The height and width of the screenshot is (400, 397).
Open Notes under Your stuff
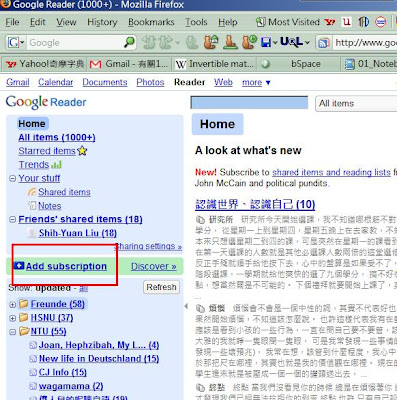[50, 206]
